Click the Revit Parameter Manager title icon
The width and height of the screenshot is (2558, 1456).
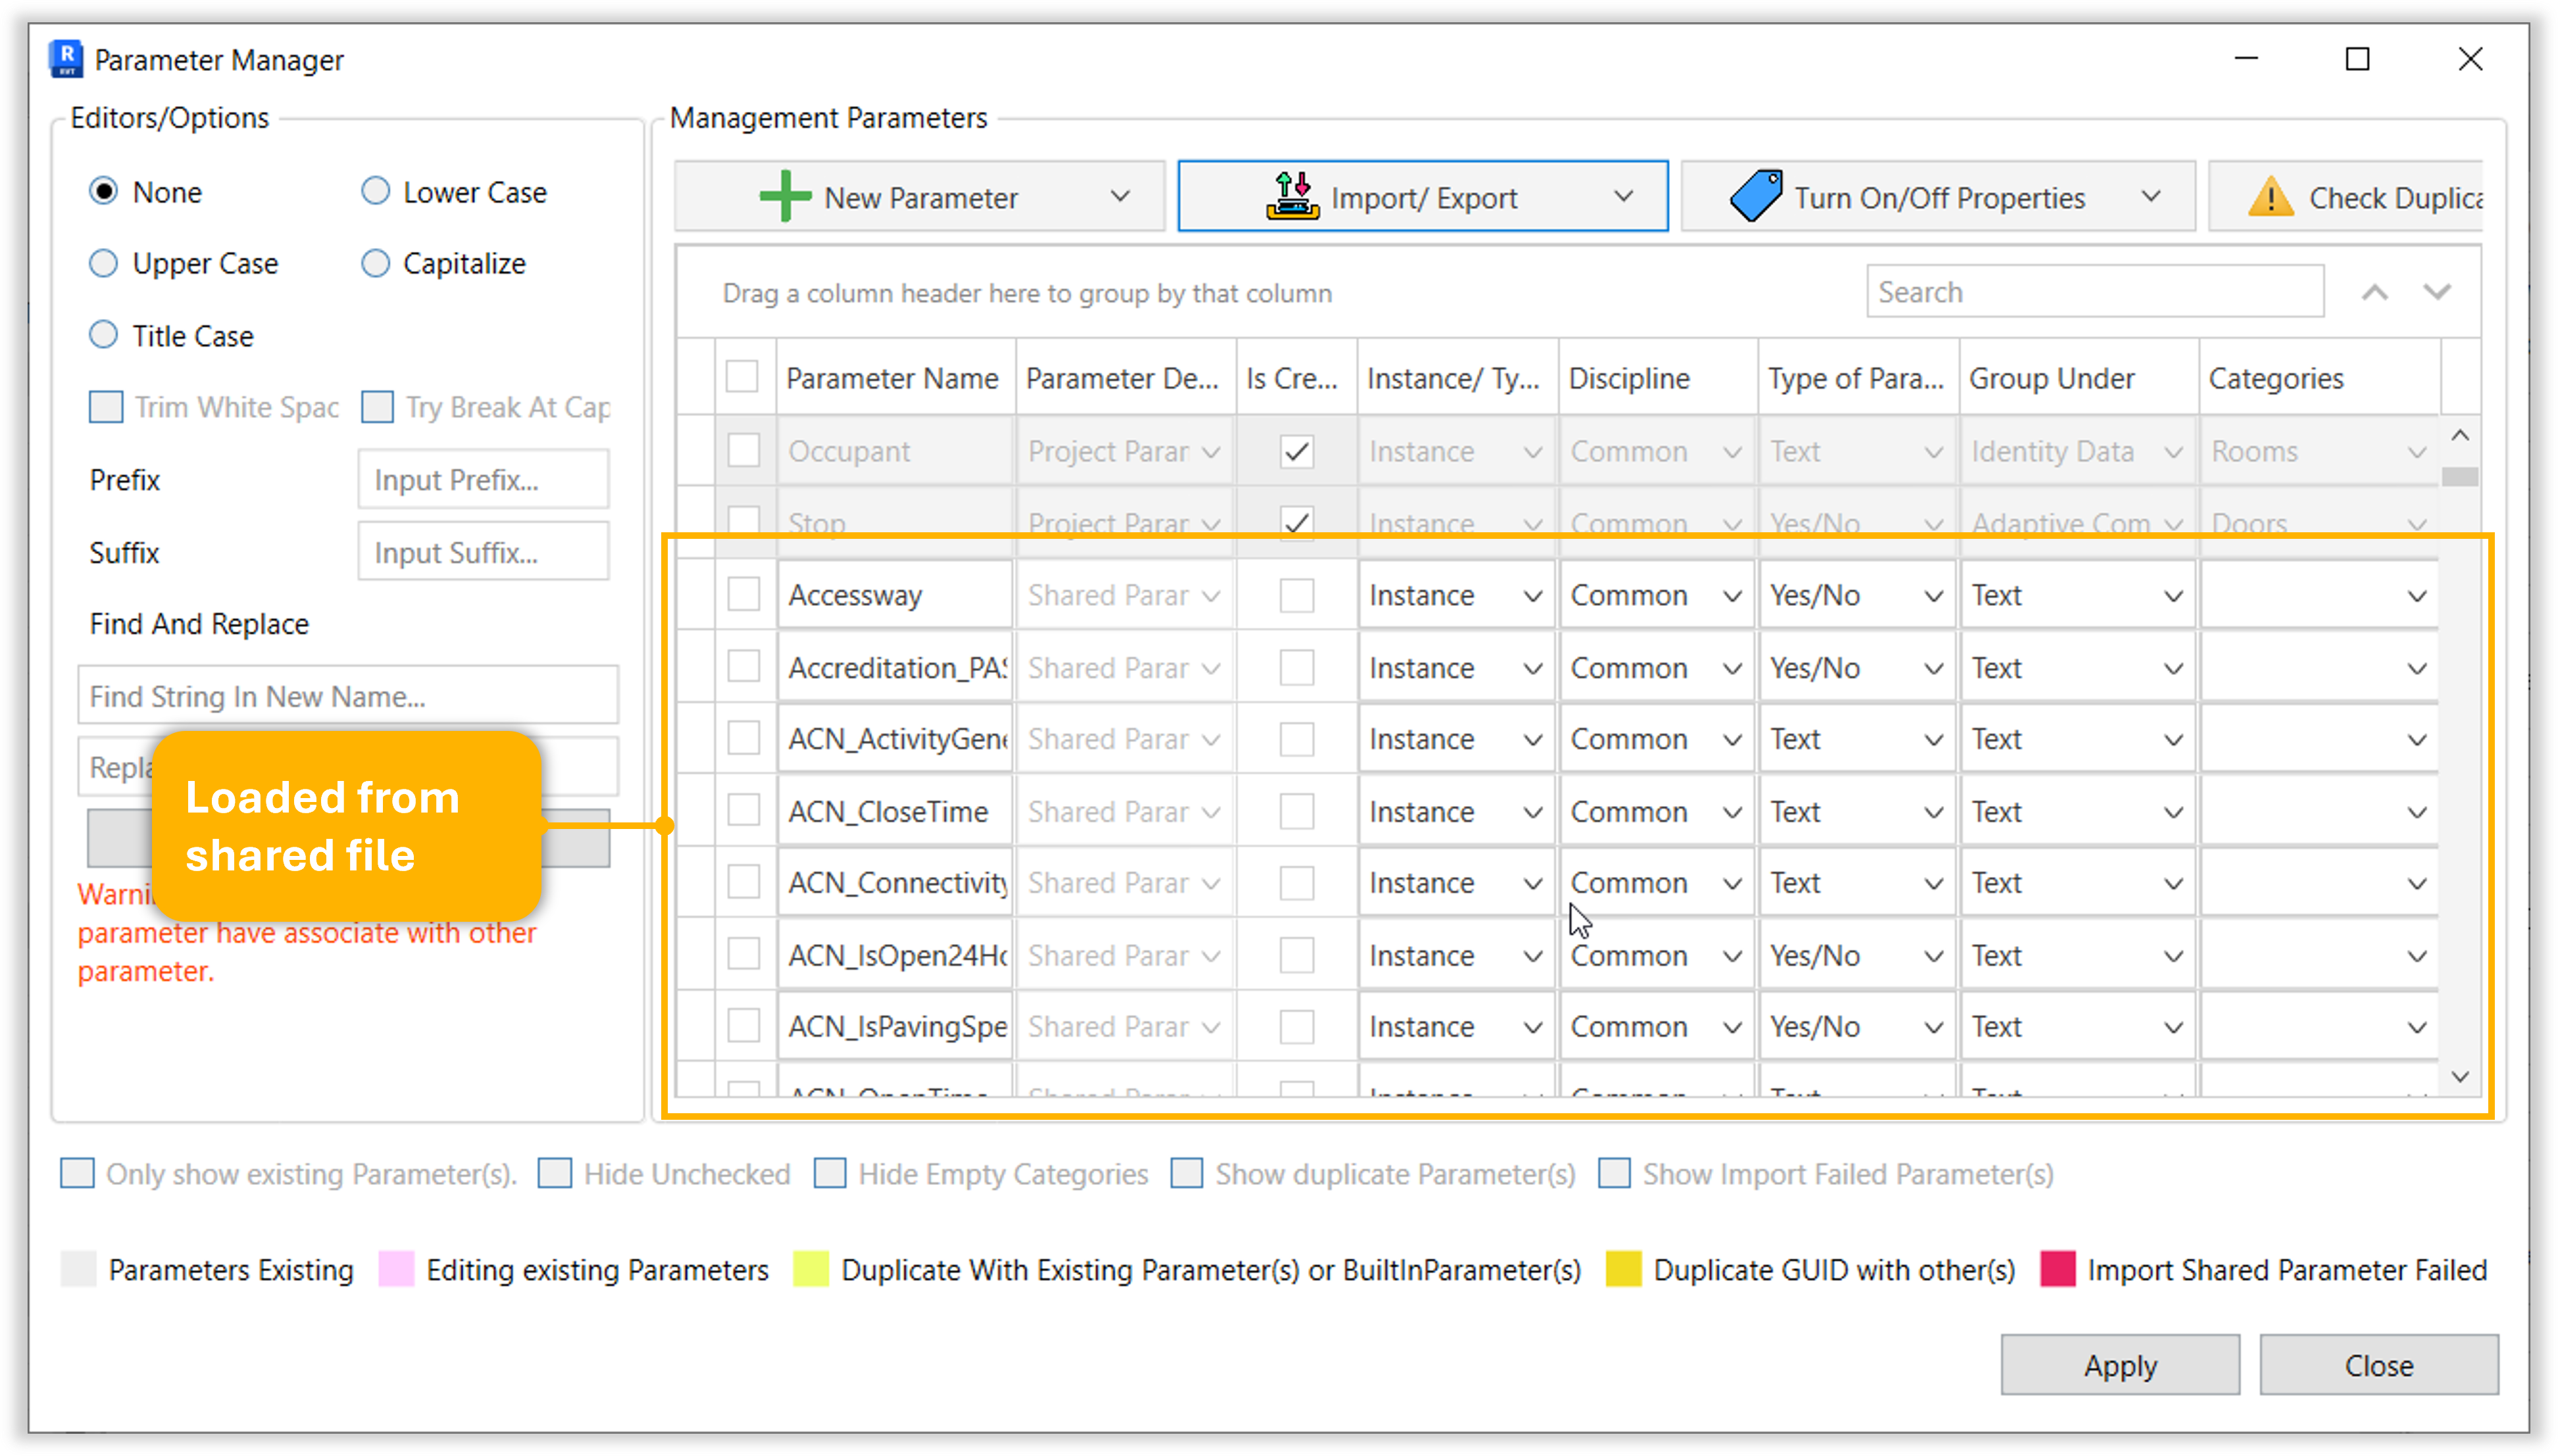[x=66, y=60]
